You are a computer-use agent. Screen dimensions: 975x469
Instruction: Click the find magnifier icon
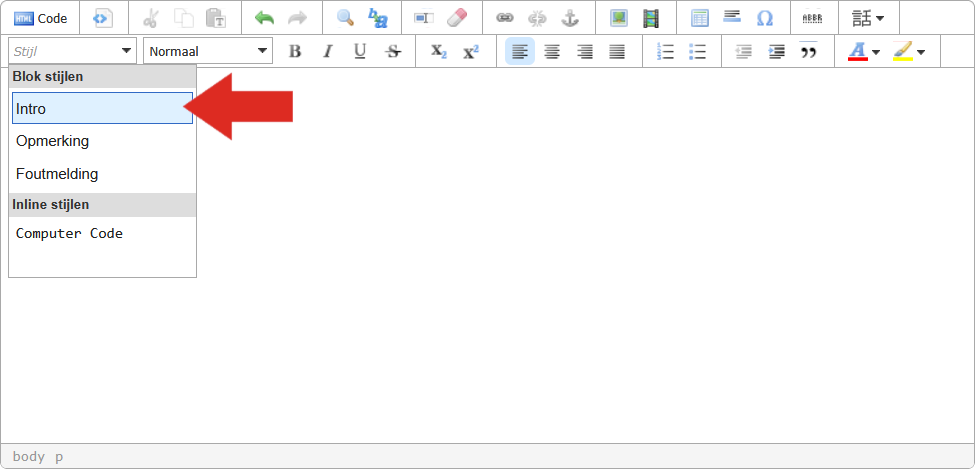tap(345, 18)
